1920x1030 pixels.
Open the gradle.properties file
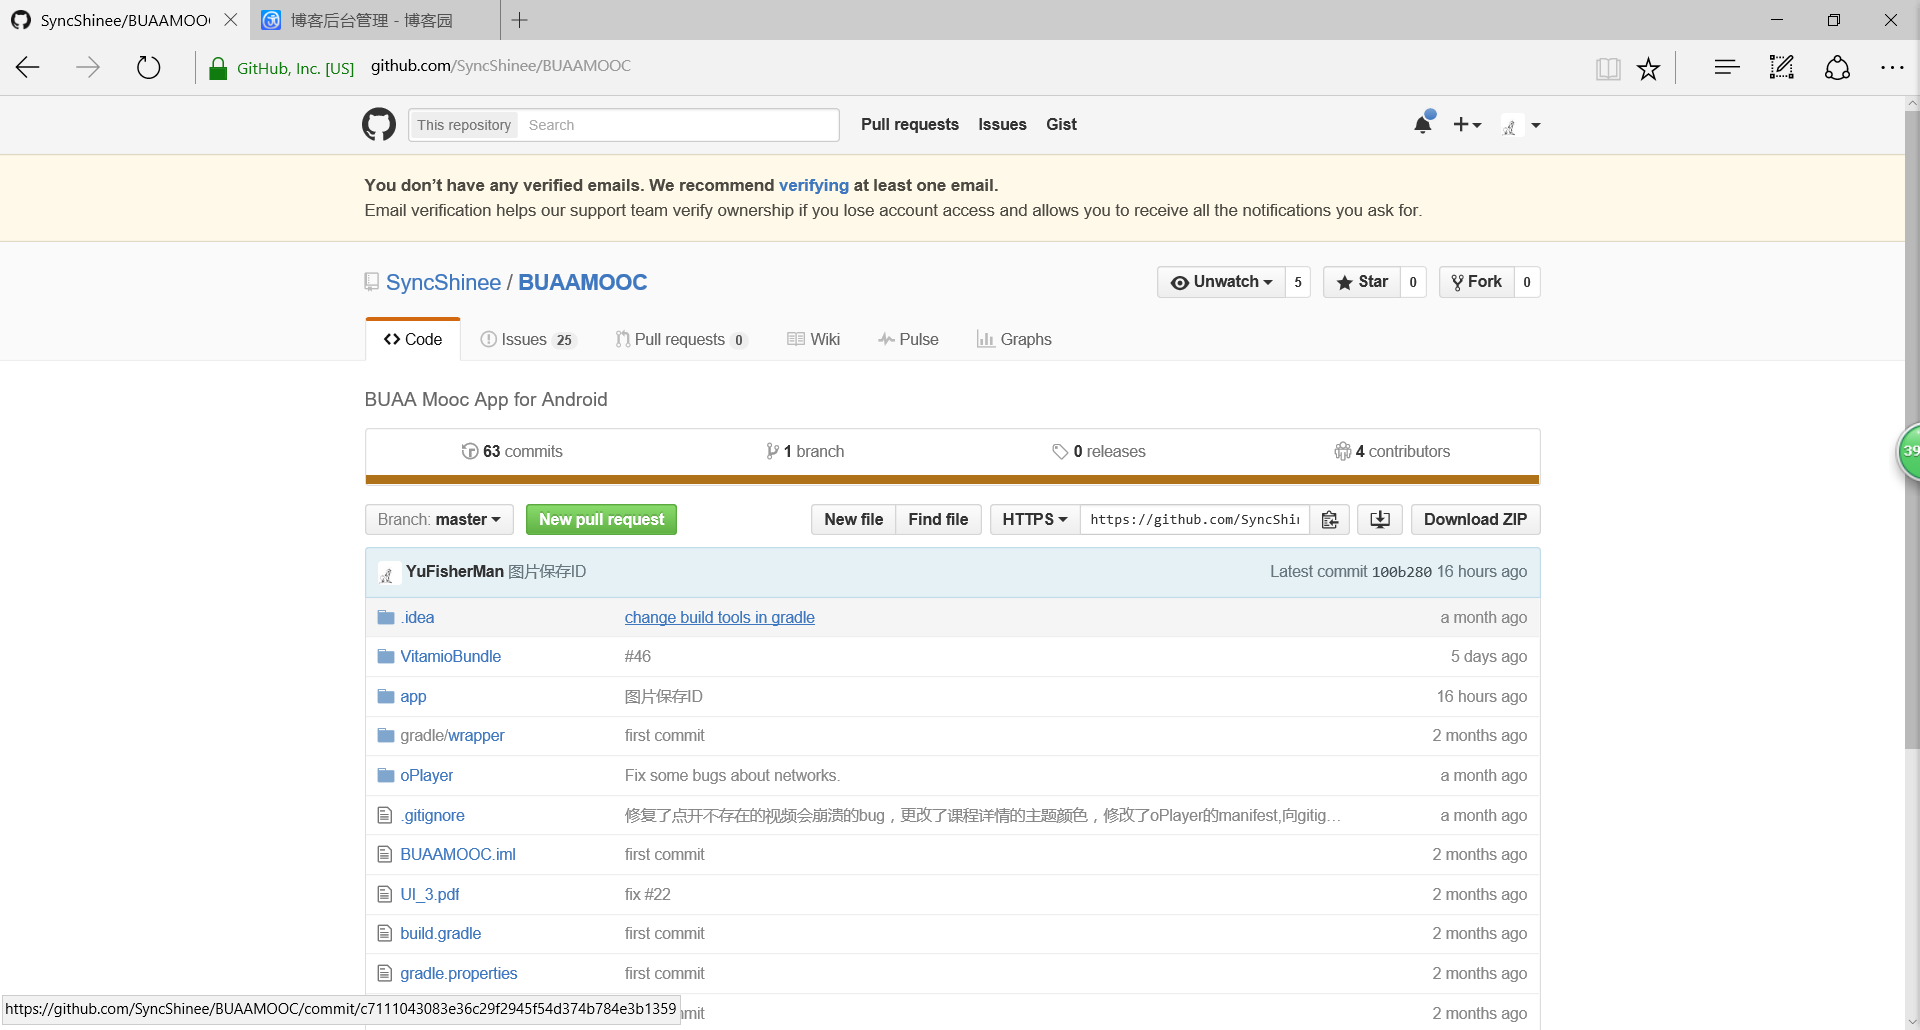click(x=459, y=974)
